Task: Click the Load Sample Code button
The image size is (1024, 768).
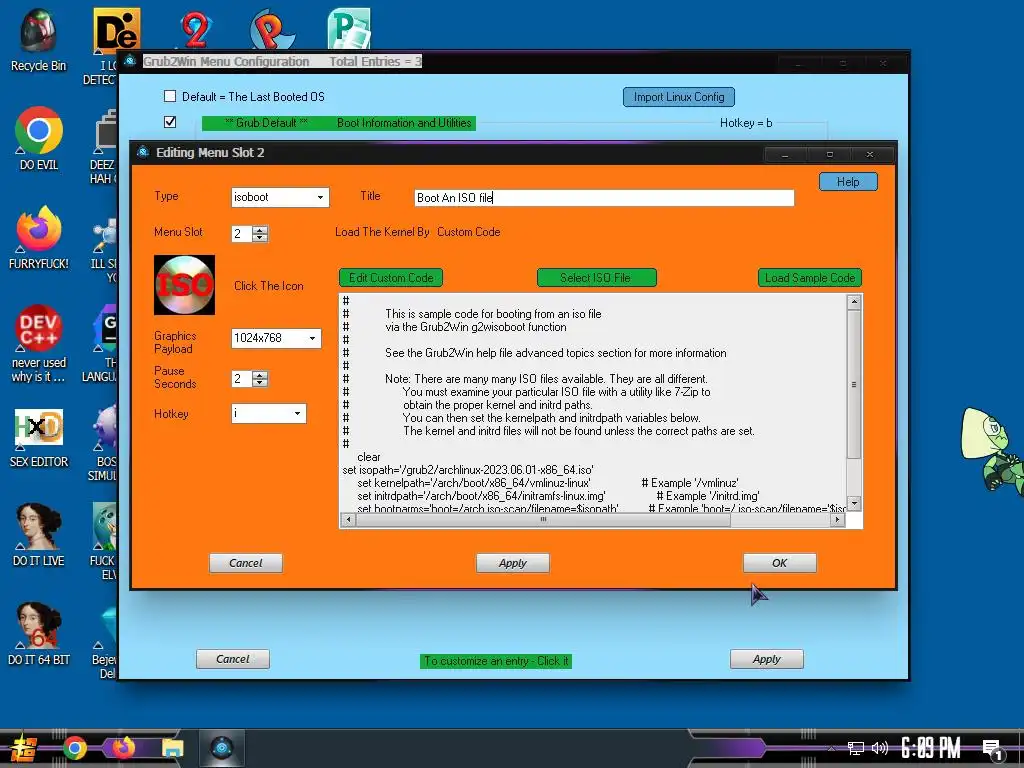Action: click(x=810, y=278)
